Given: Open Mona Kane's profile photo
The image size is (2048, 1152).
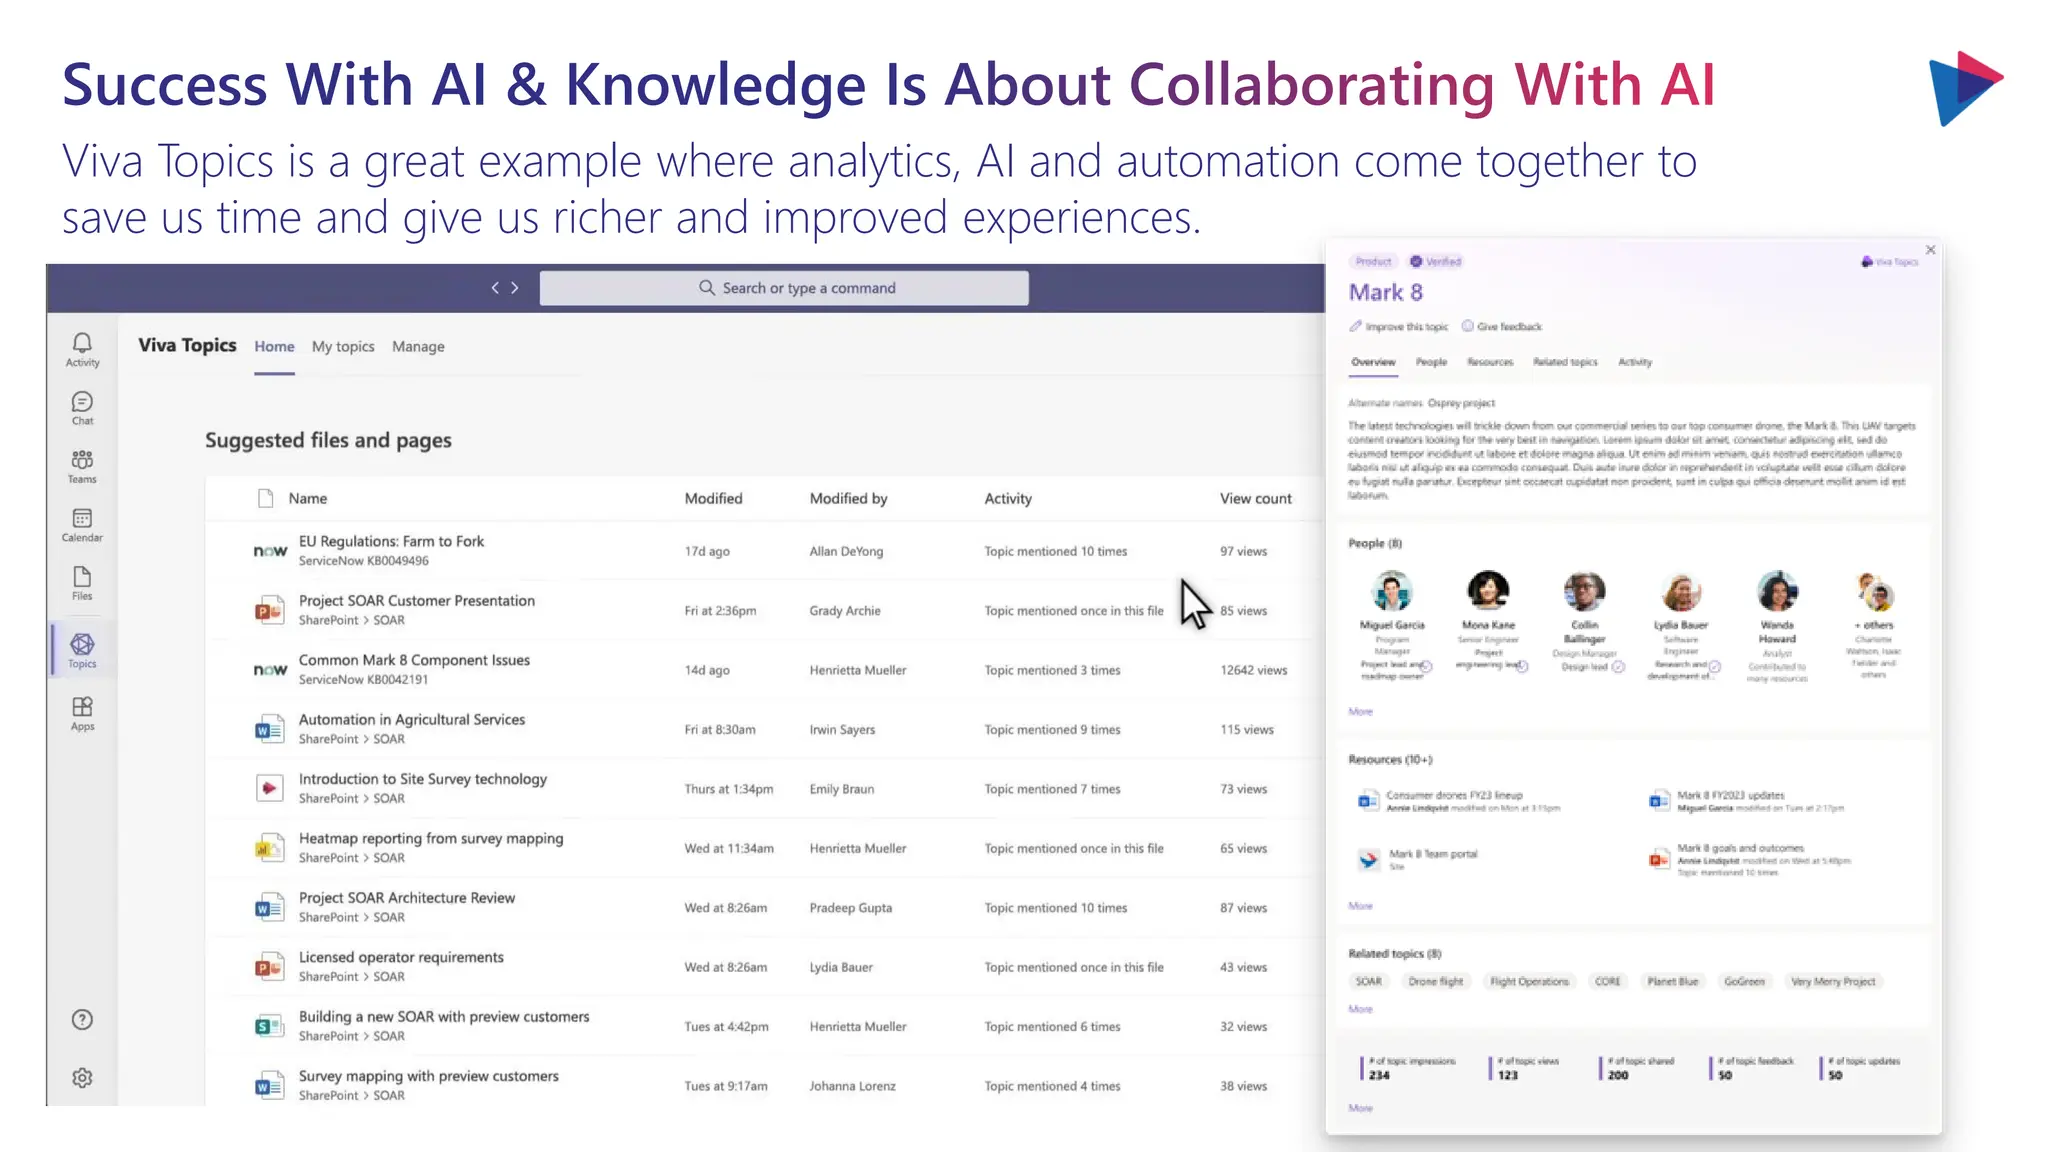Looking at the screenshot, I should [1488, 591].
